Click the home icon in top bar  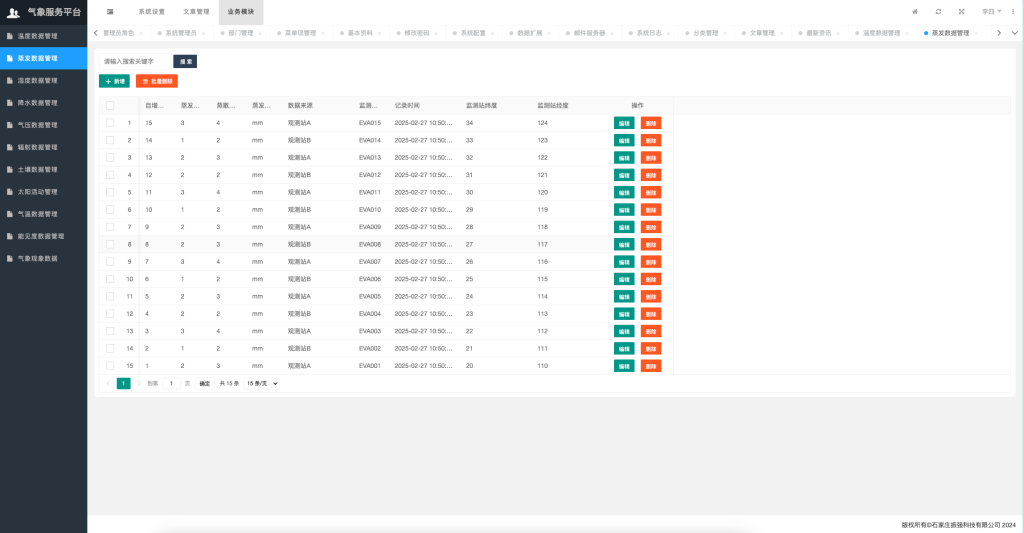[914, 11]
